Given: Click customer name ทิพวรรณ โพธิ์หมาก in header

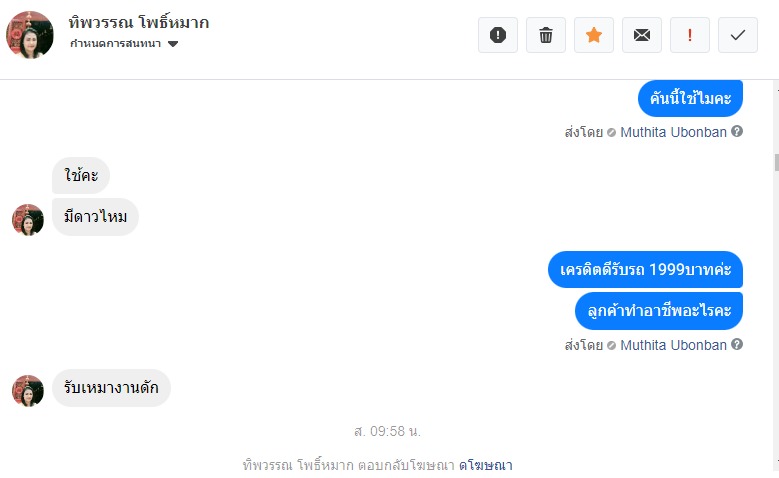Looking at the screenshot, I should pos(139,22).
